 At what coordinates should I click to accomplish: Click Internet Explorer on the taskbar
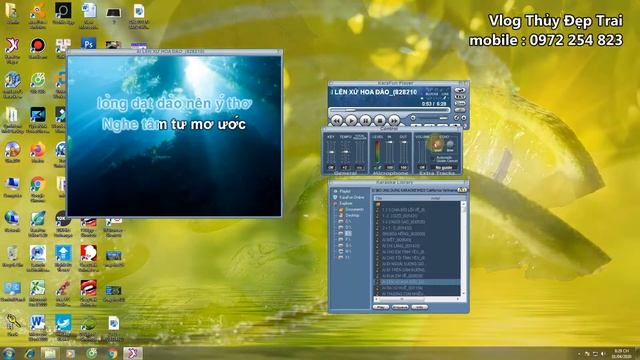[x=30, y=353]
